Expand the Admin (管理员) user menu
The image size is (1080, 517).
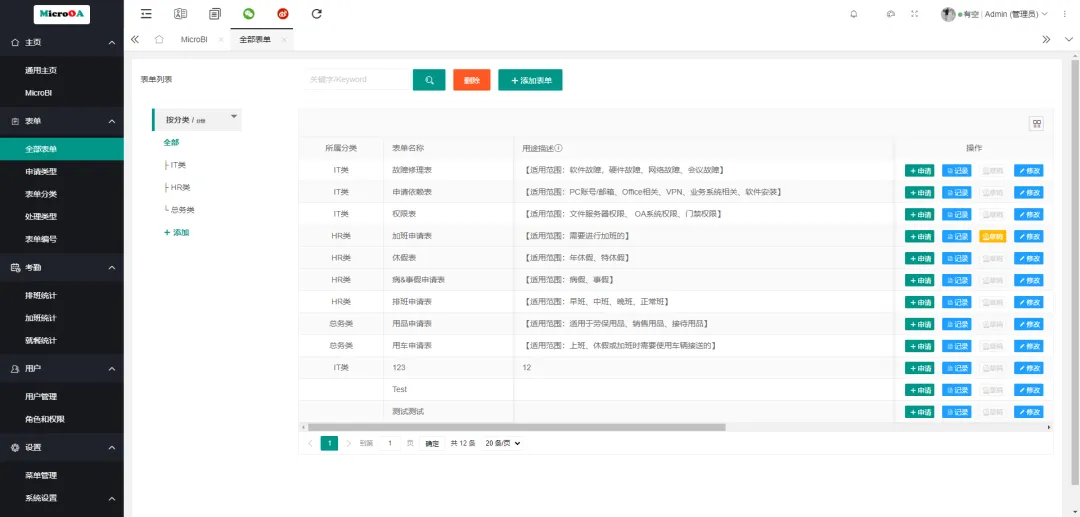[994, 14]
